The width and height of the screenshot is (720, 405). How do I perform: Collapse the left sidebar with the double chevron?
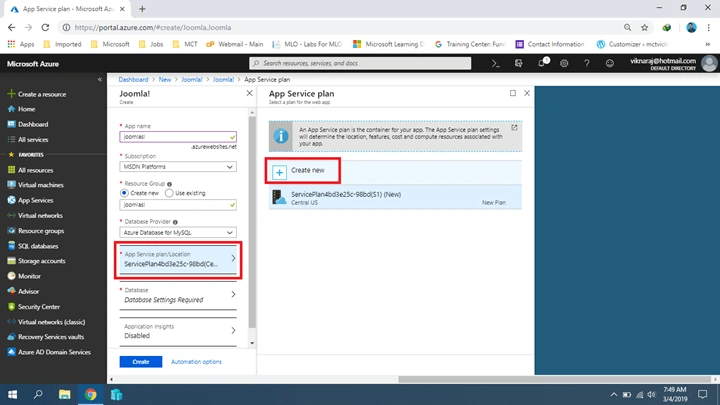click(100, 79)
